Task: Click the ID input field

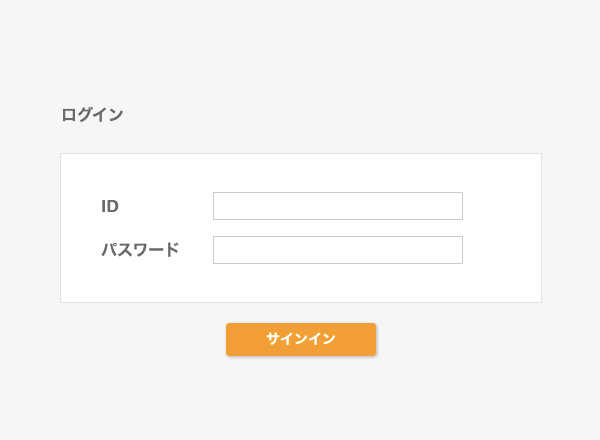Action: (x=337, y=206)
